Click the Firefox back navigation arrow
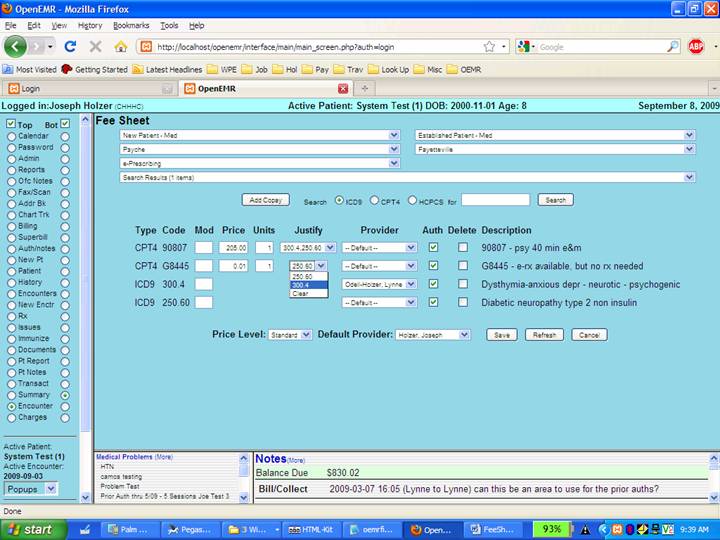 [x=15, y=46]
